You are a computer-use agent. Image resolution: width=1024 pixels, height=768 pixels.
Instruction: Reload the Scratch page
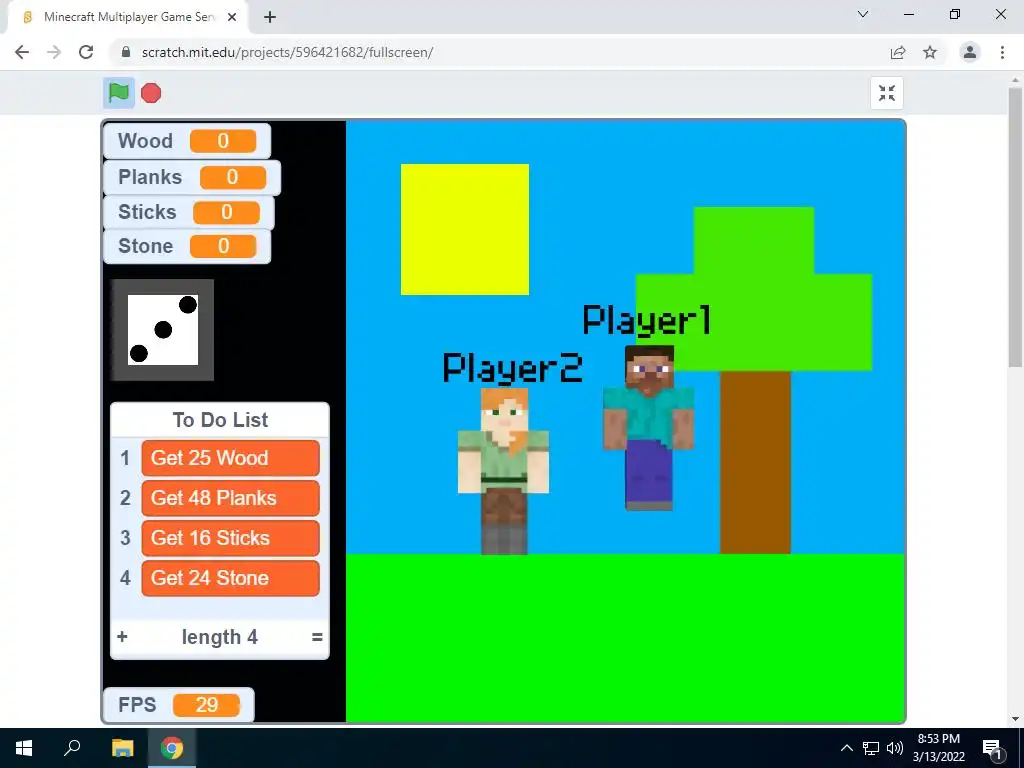(x=86, y=52)
